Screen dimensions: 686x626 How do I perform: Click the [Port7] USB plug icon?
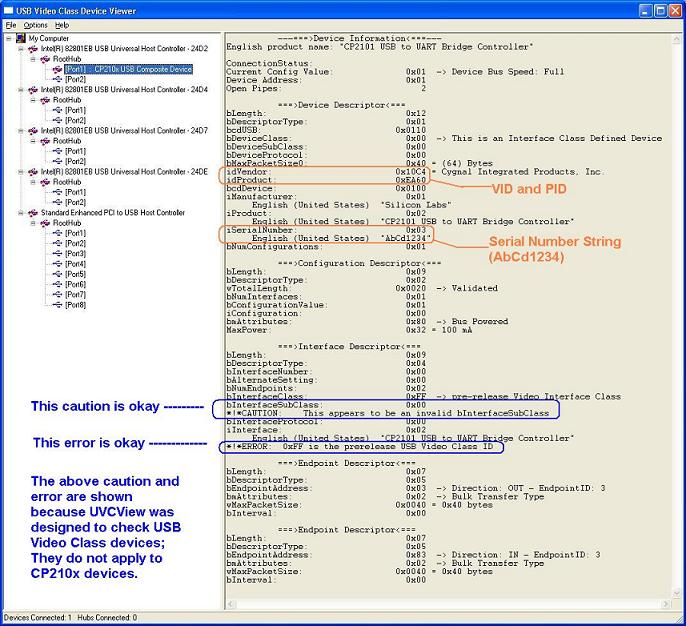[x=57, y=294]
